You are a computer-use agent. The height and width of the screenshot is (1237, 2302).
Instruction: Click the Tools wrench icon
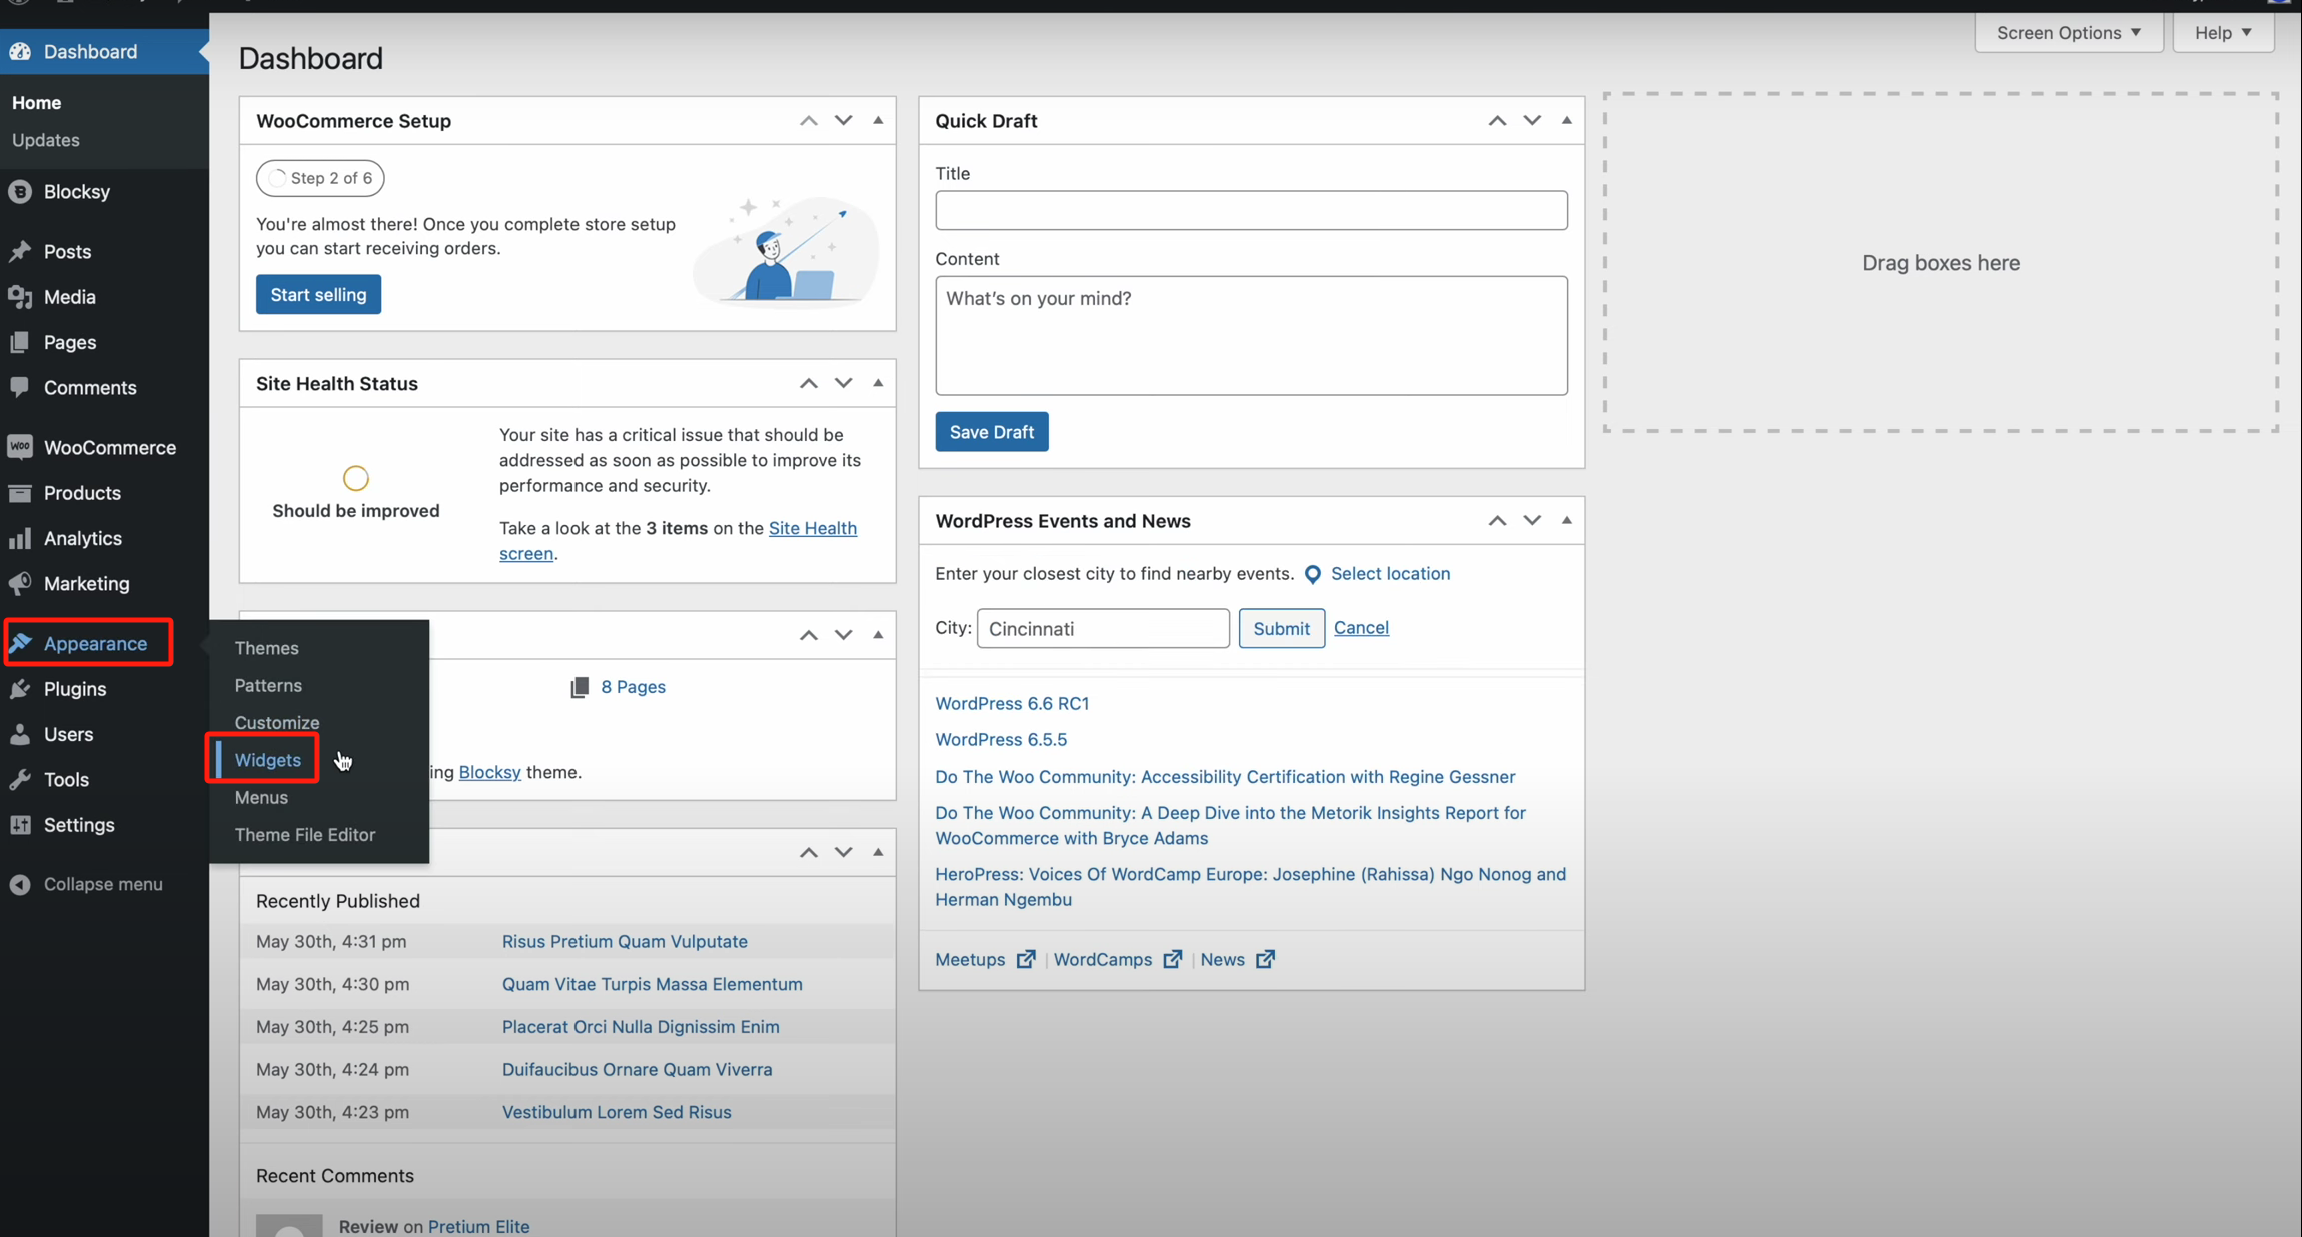(x=20, y=780)
